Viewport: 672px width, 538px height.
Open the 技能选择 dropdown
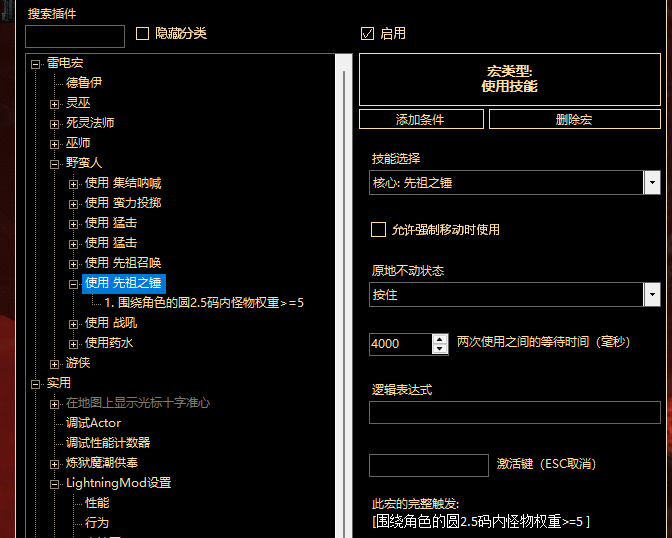pyautogui.click(x=652, y=183)
